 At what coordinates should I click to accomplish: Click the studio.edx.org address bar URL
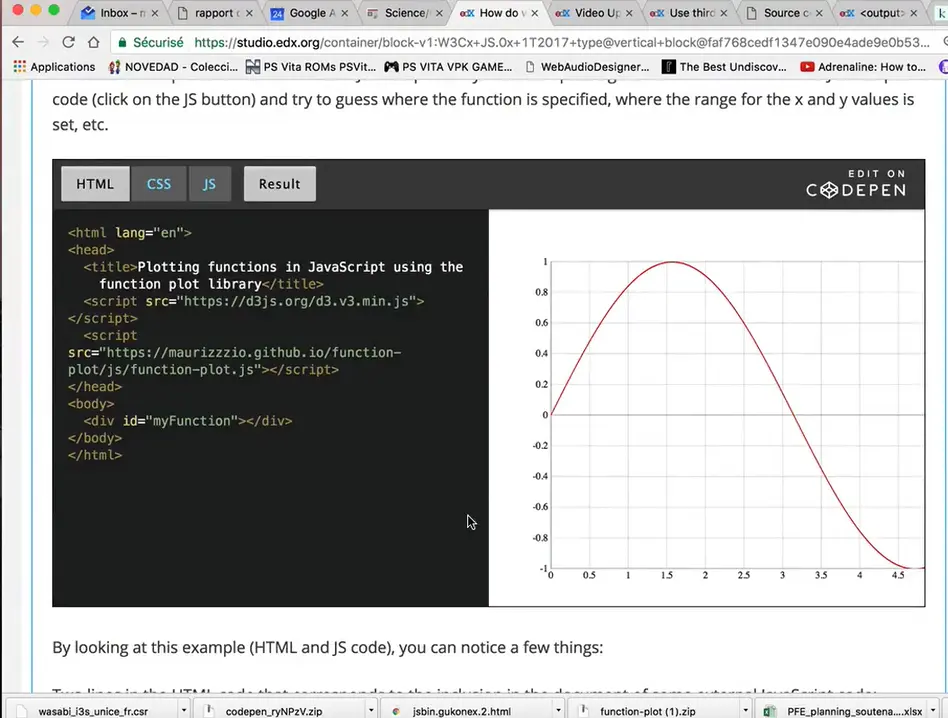click(562, 42)
